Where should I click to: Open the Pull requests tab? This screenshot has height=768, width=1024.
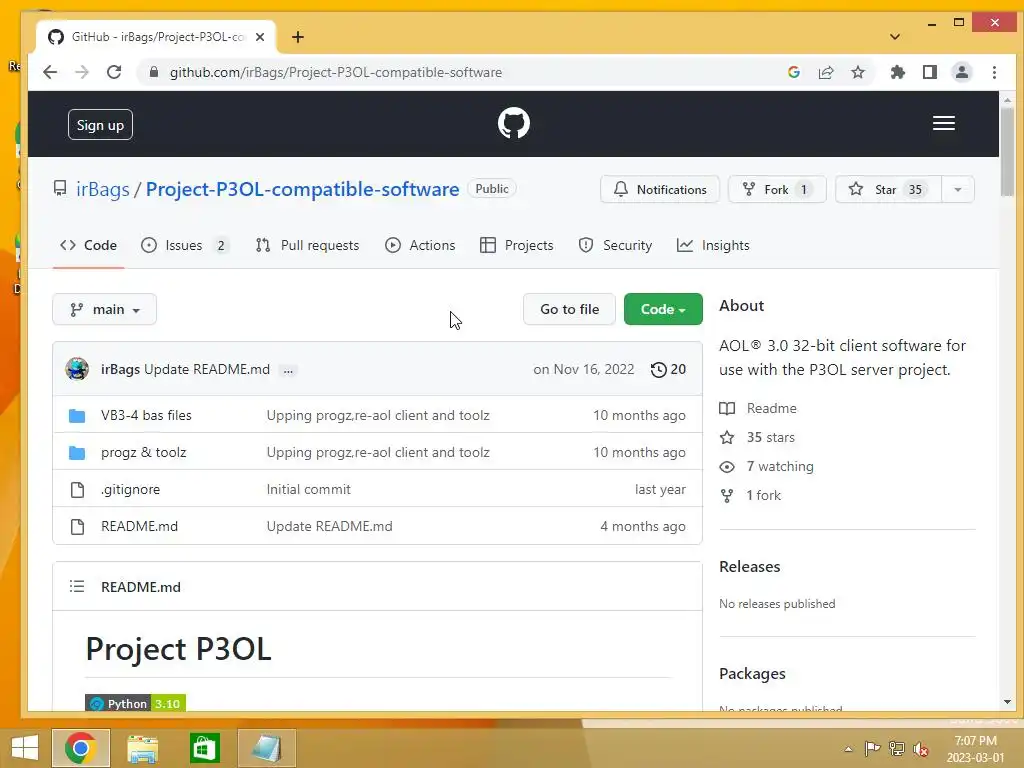click(308, 246)
